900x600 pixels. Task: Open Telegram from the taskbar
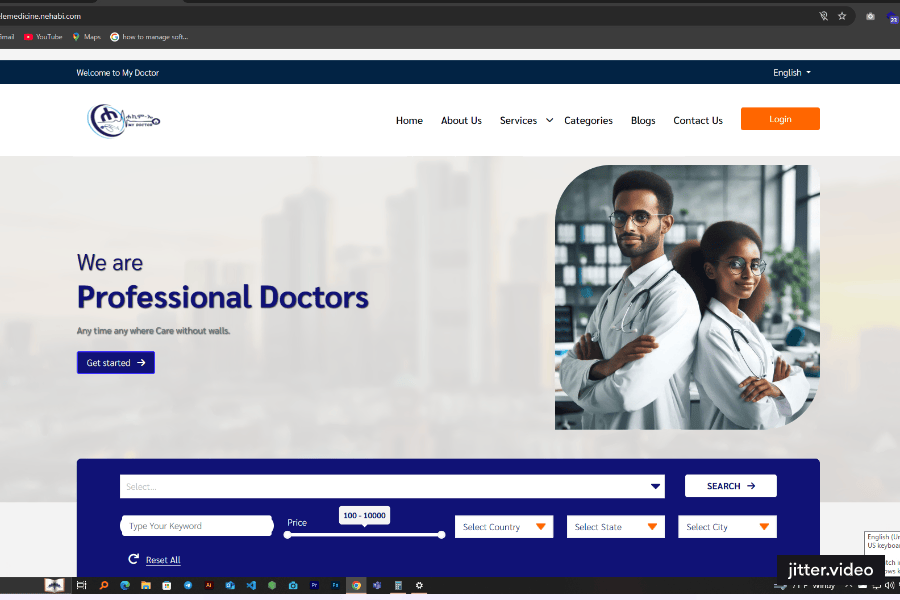188,585
